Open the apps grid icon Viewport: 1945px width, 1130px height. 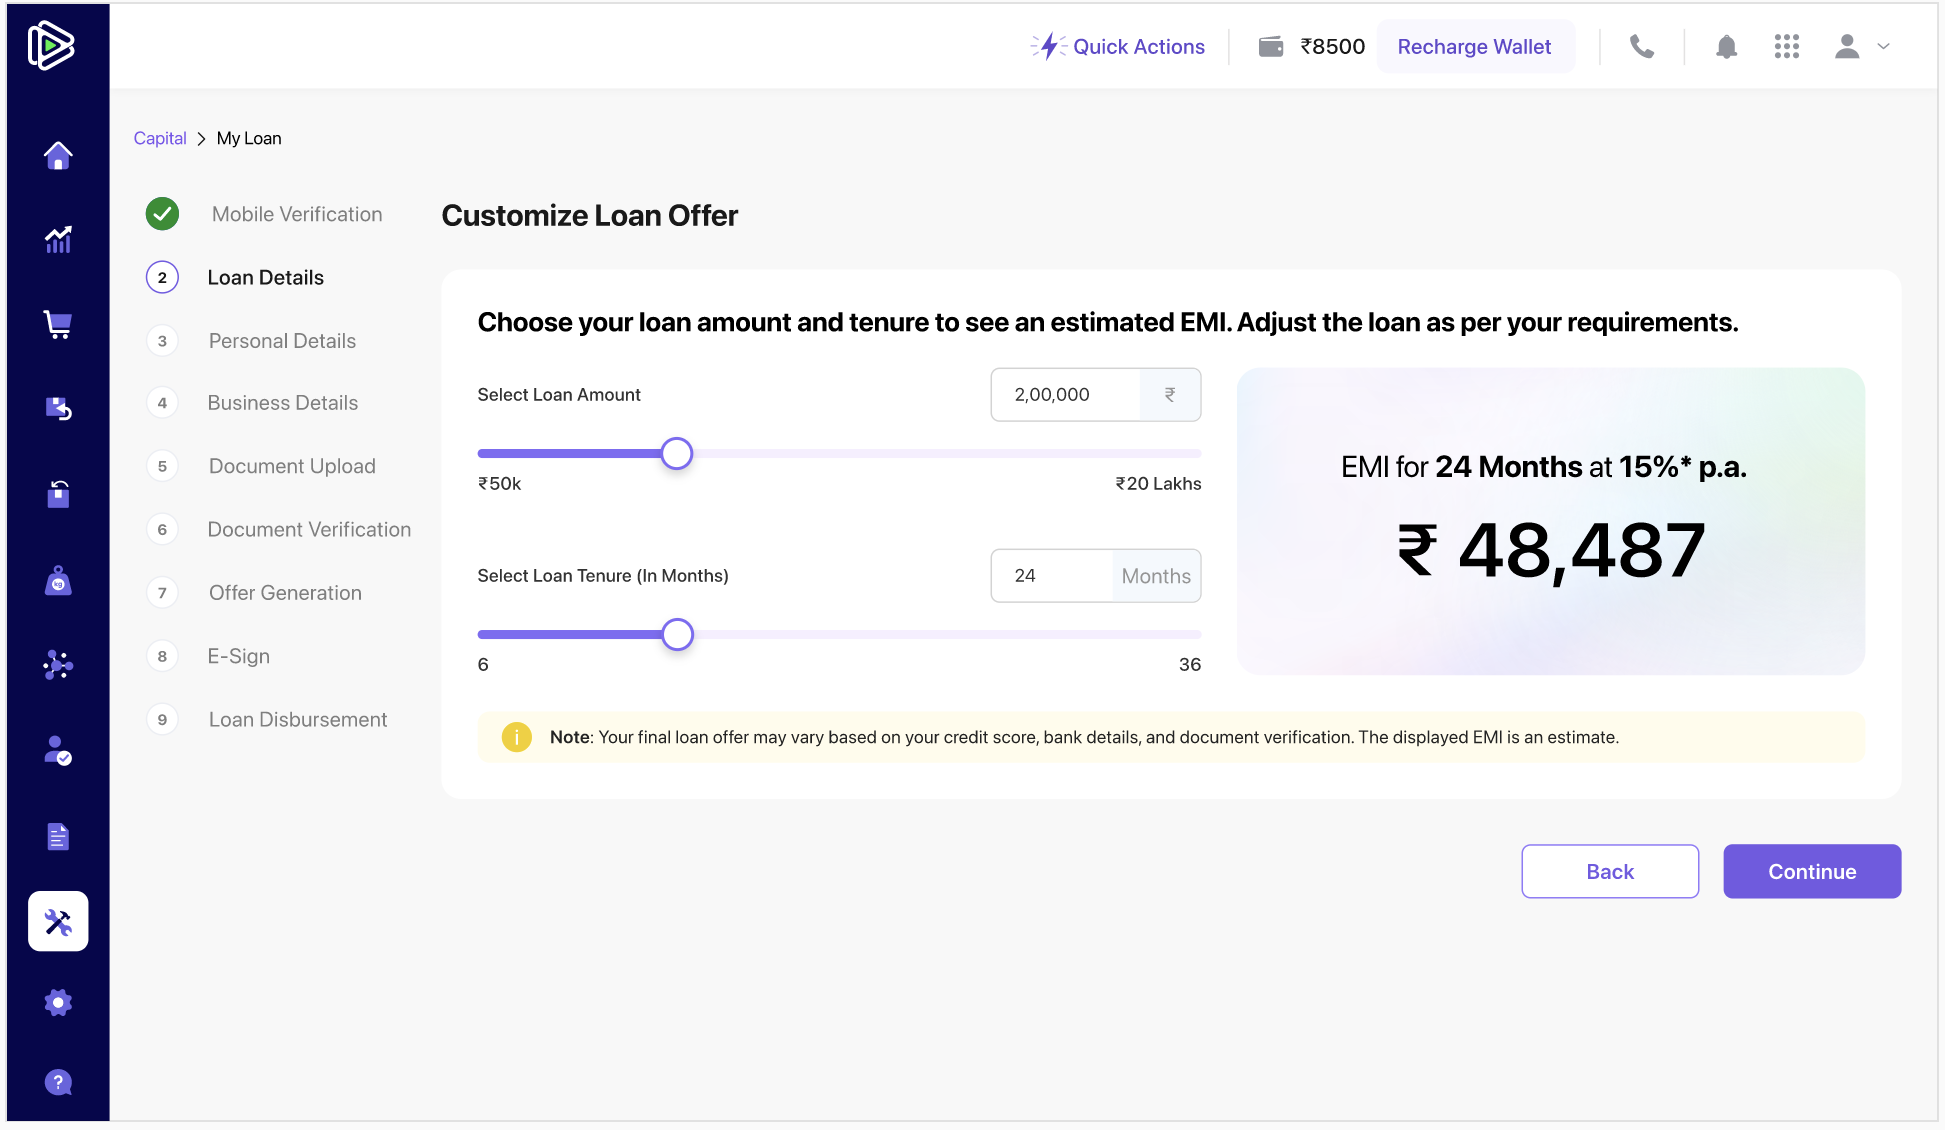pyautogui.click(x=1786, y=47)
